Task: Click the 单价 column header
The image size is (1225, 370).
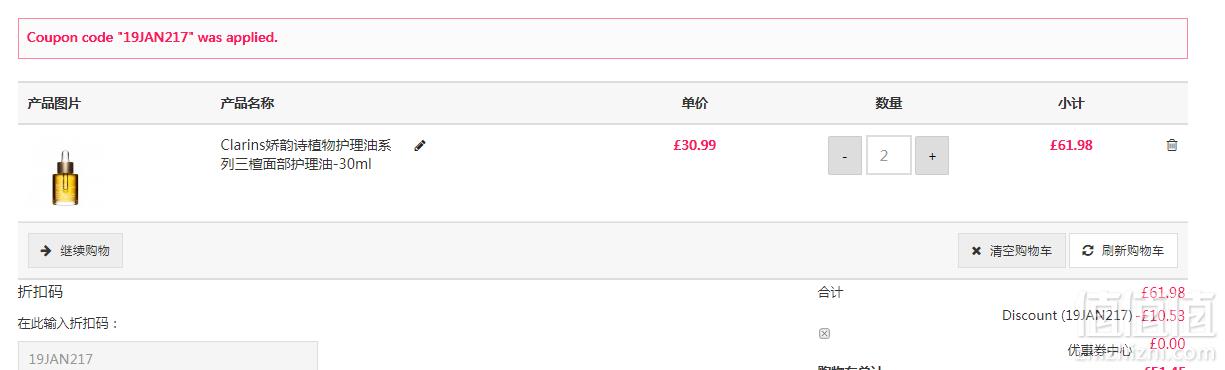Action: point(695,103)
